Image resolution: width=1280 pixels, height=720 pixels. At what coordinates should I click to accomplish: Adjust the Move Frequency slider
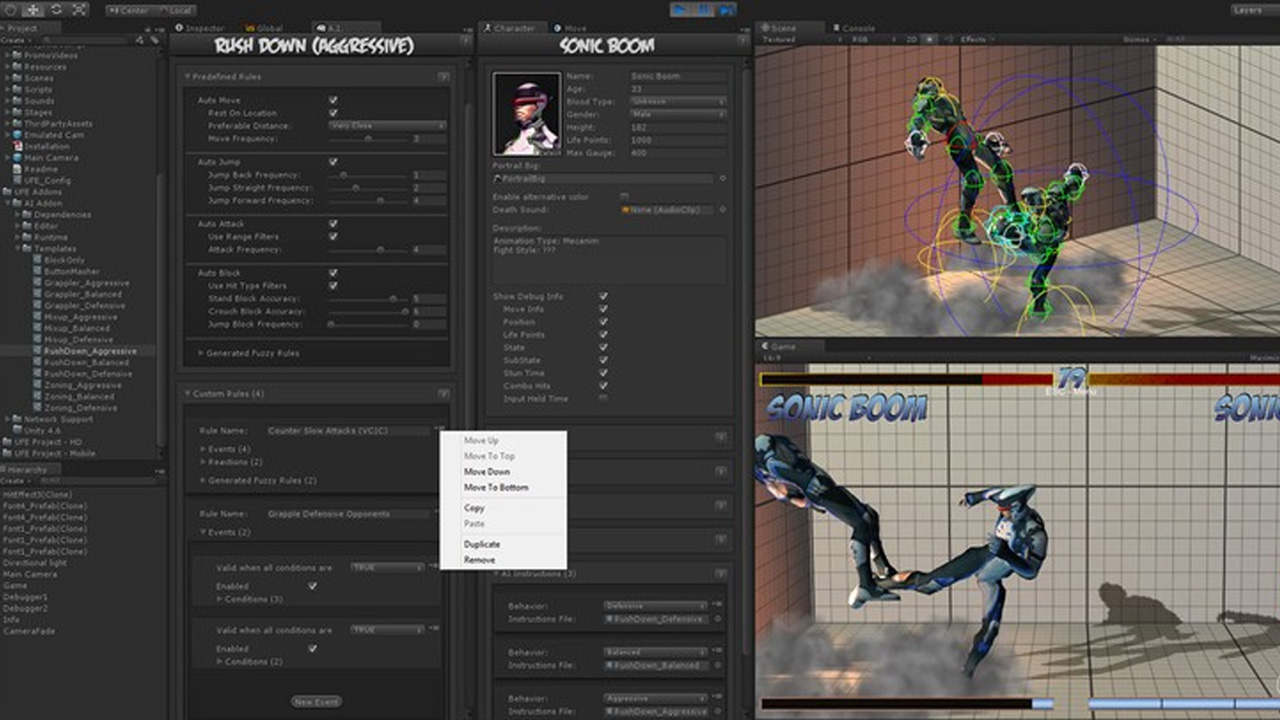368,139
